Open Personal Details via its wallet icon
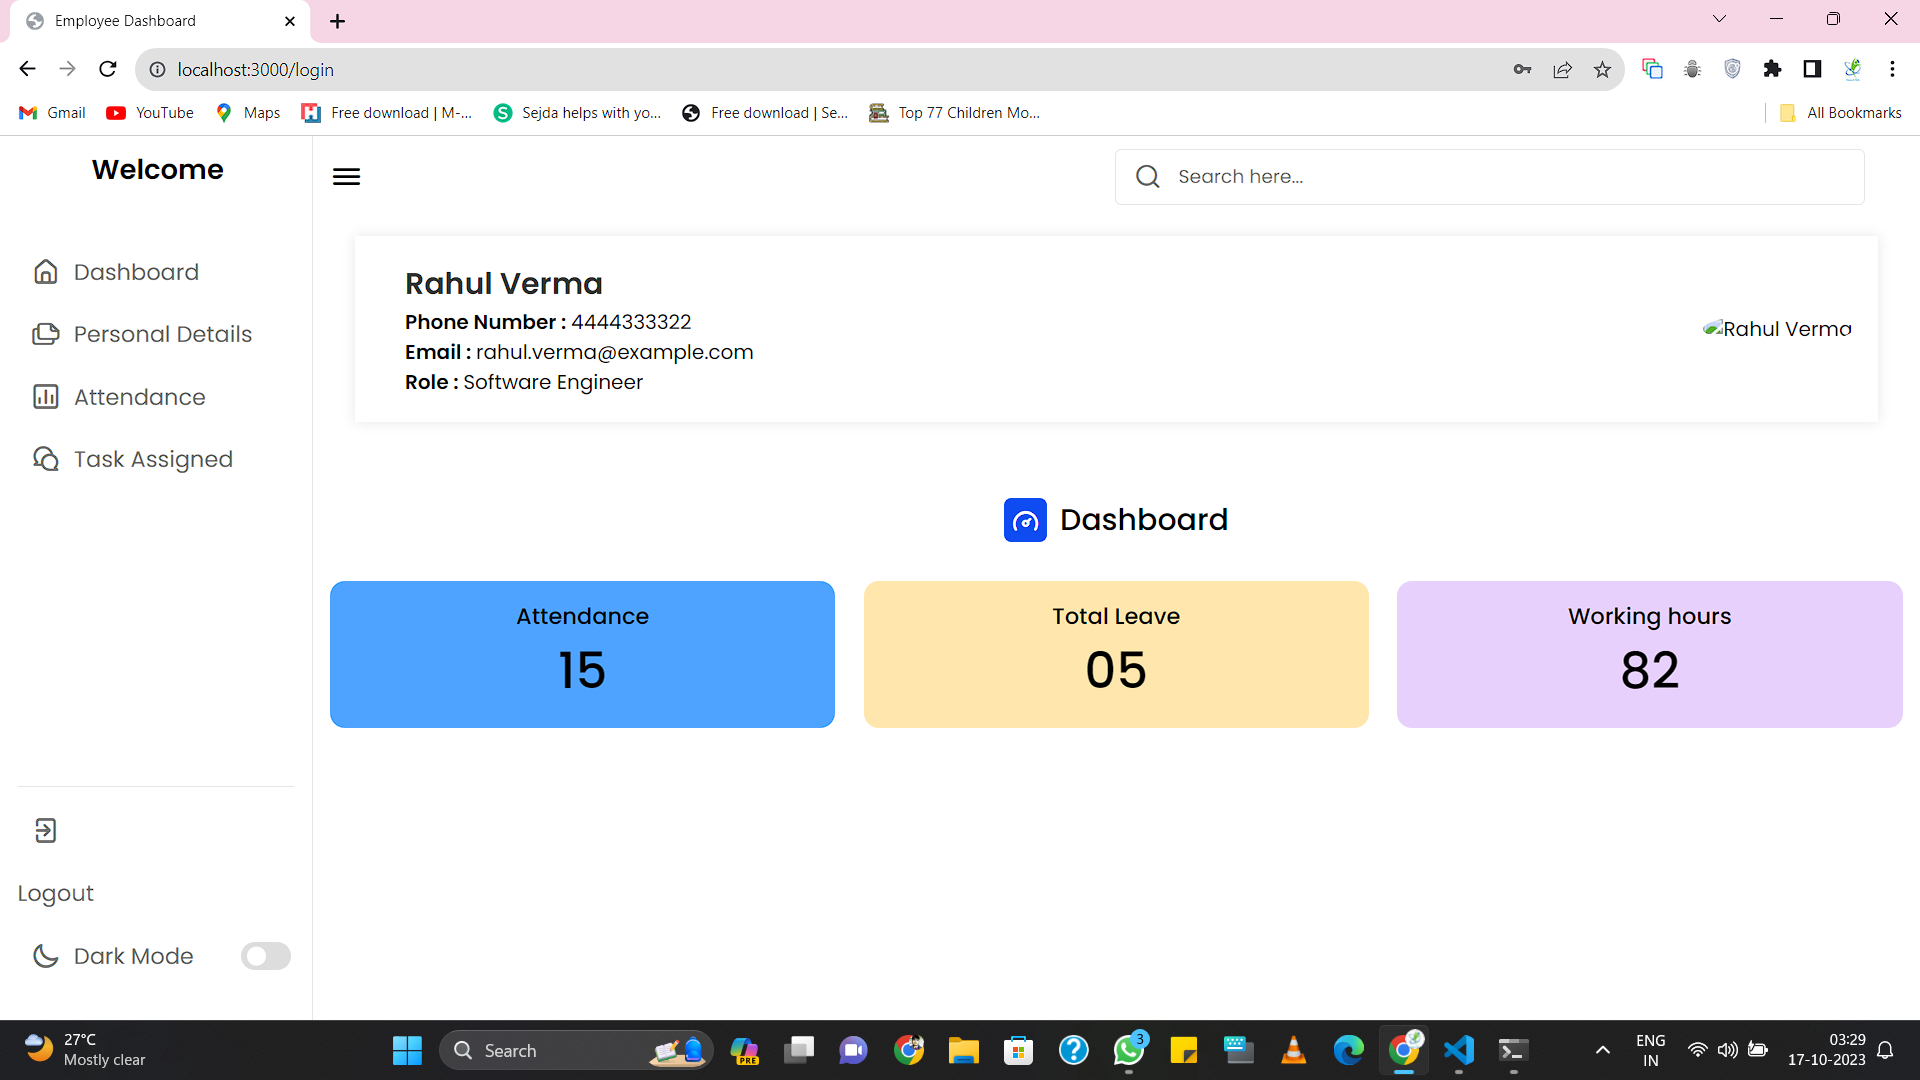 pos(46,334)
